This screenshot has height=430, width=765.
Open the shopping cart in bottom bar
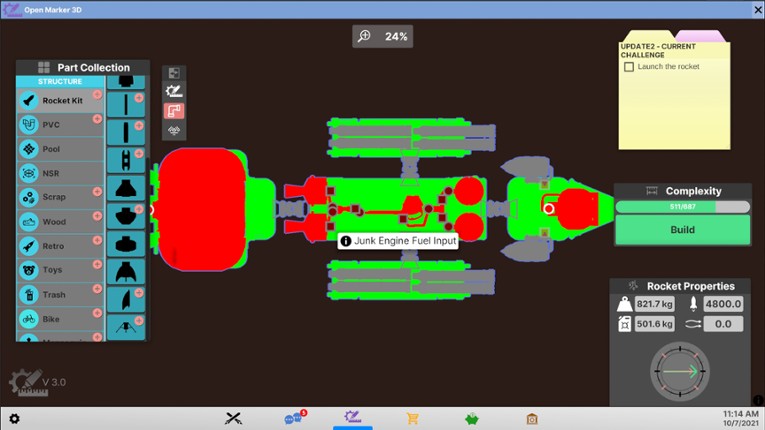click(412, 418)
